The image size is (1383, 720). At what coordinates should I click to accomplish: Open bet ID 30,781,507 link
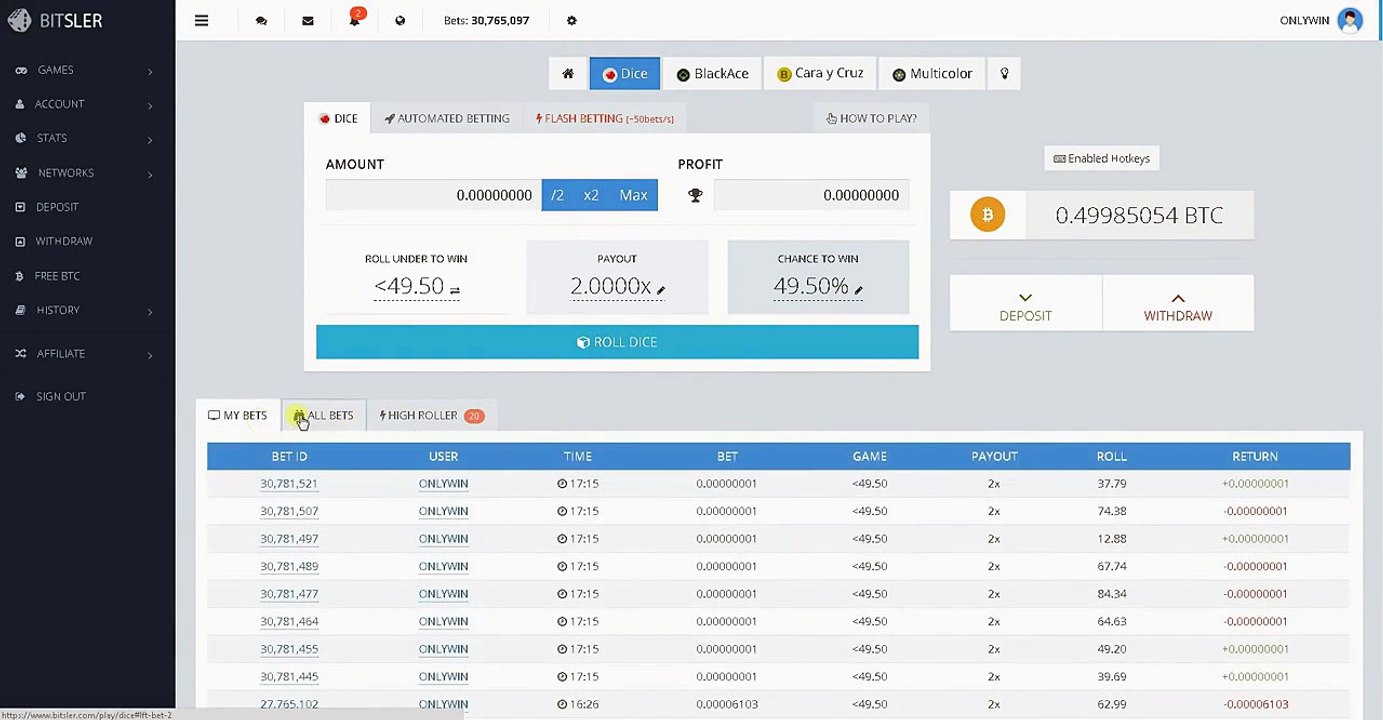(x=289, y=511)
